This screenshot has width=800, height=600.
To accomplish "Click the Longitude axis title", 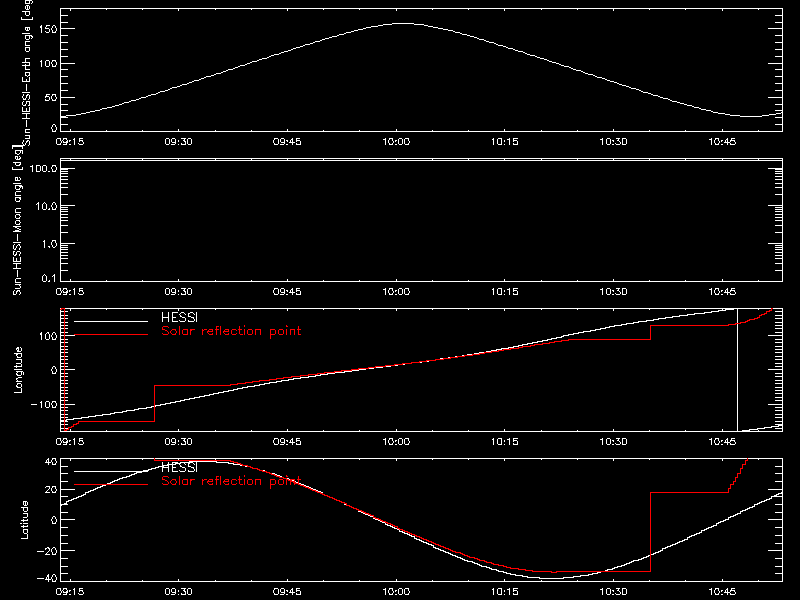I will (x=18, y=370).
